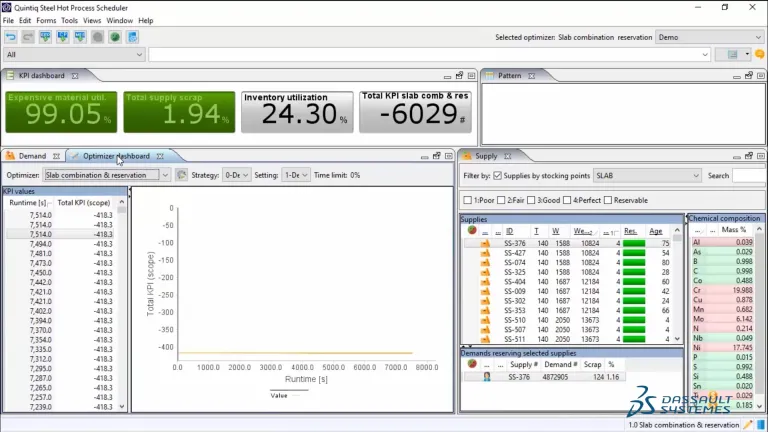Select the 7,494.0 runtime row in KPI values
This screenshot has height=432, width=768.
pyautogui.click(x=60, y=243)
